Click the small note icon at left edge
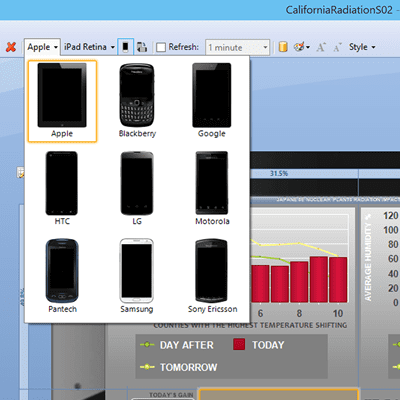Image resolution: width=400 pixels, height=400 pixels. tap(21, 173)
